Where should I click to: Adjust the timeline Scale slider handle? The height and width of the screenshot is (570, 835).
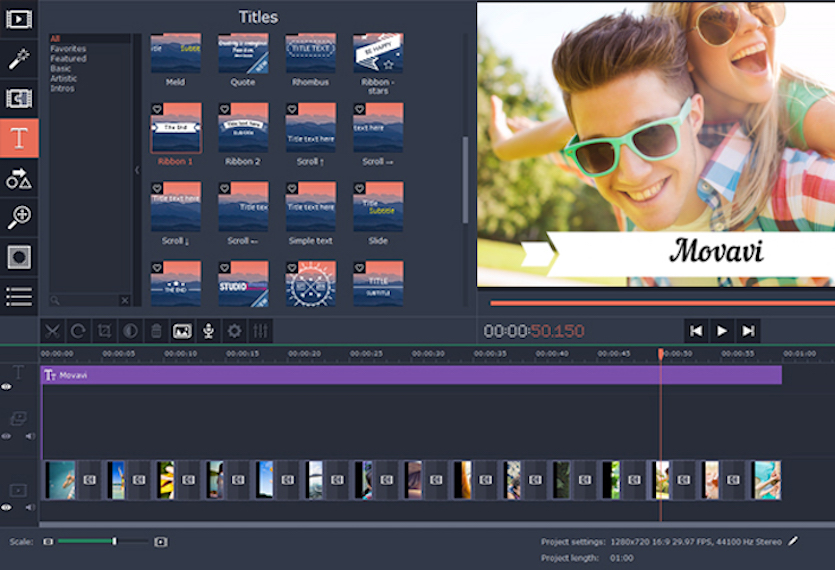click(x=114, y=541)
